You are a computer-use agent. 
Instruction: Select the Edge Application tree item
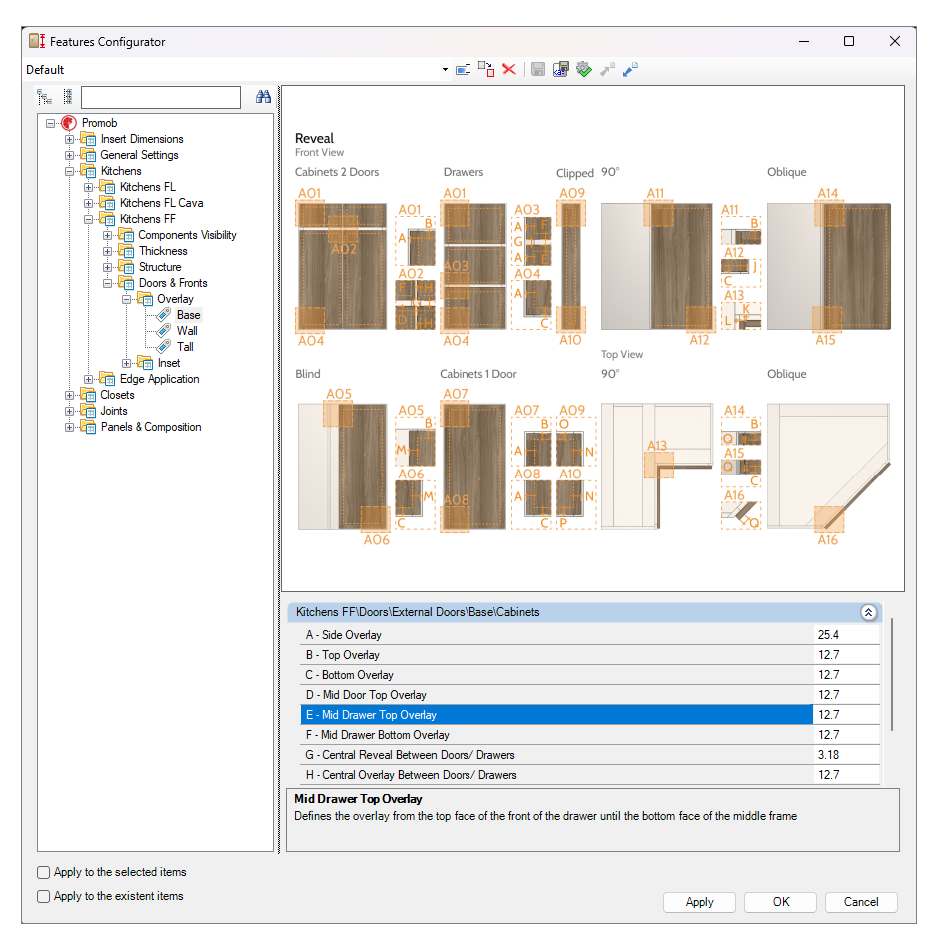(159, 379)
